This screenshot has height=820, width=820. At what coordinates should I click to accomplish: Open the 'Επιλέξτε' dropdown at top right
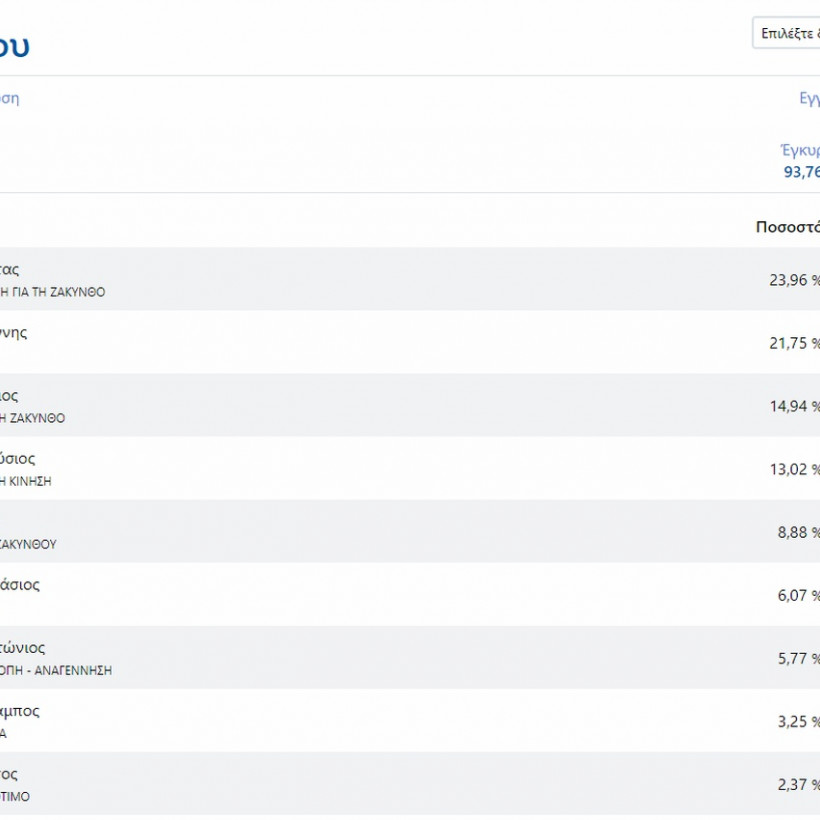click(x=787, y=33)
